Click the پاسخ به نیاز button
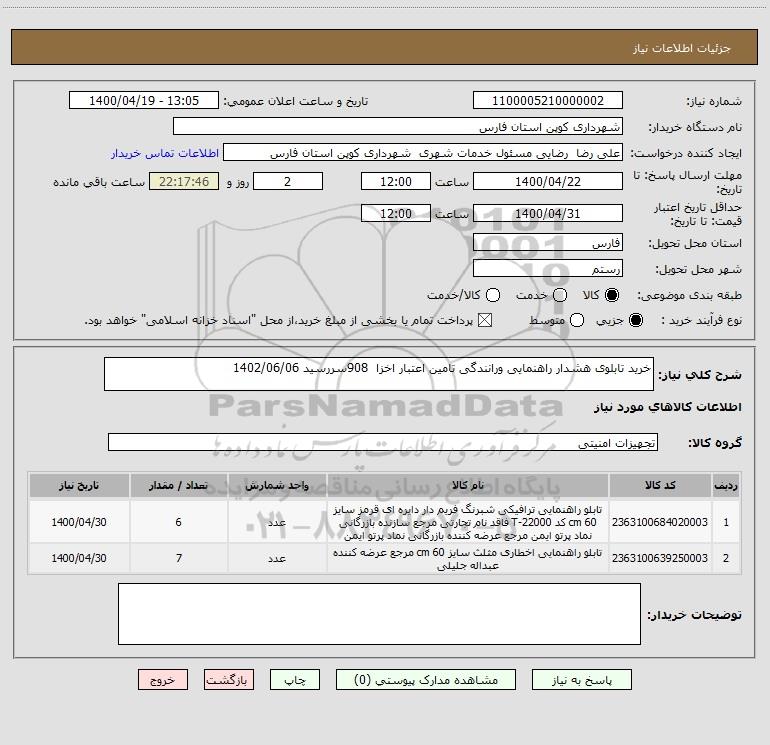 (x=581, y=680)
